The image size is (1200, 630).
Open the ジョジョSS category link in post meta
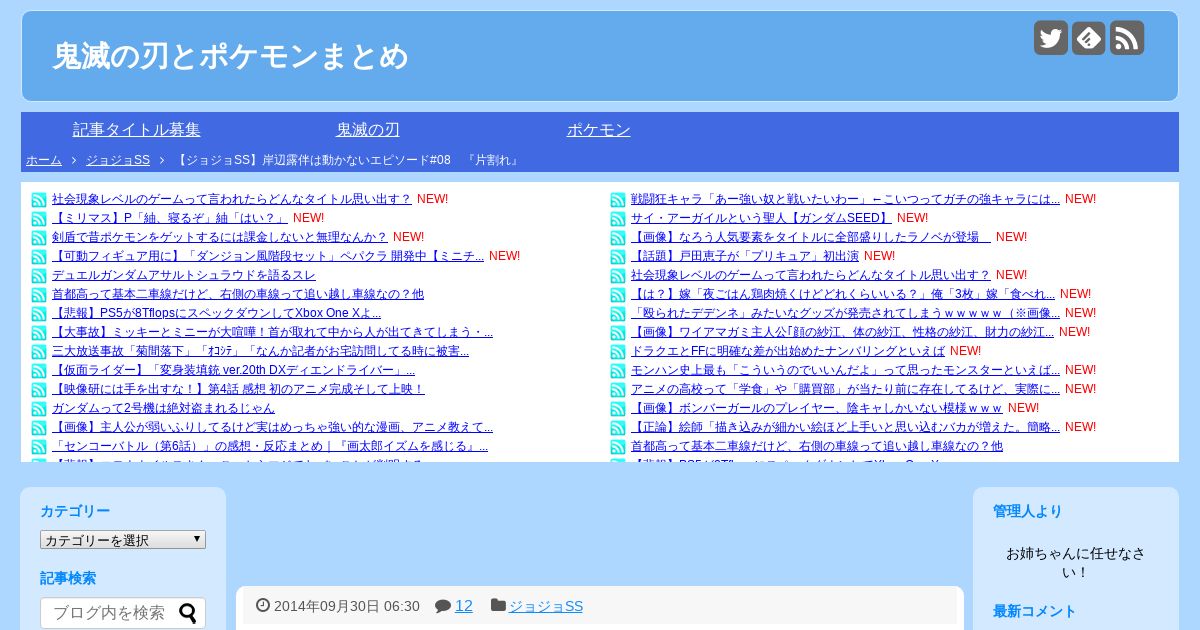[546, 606]
